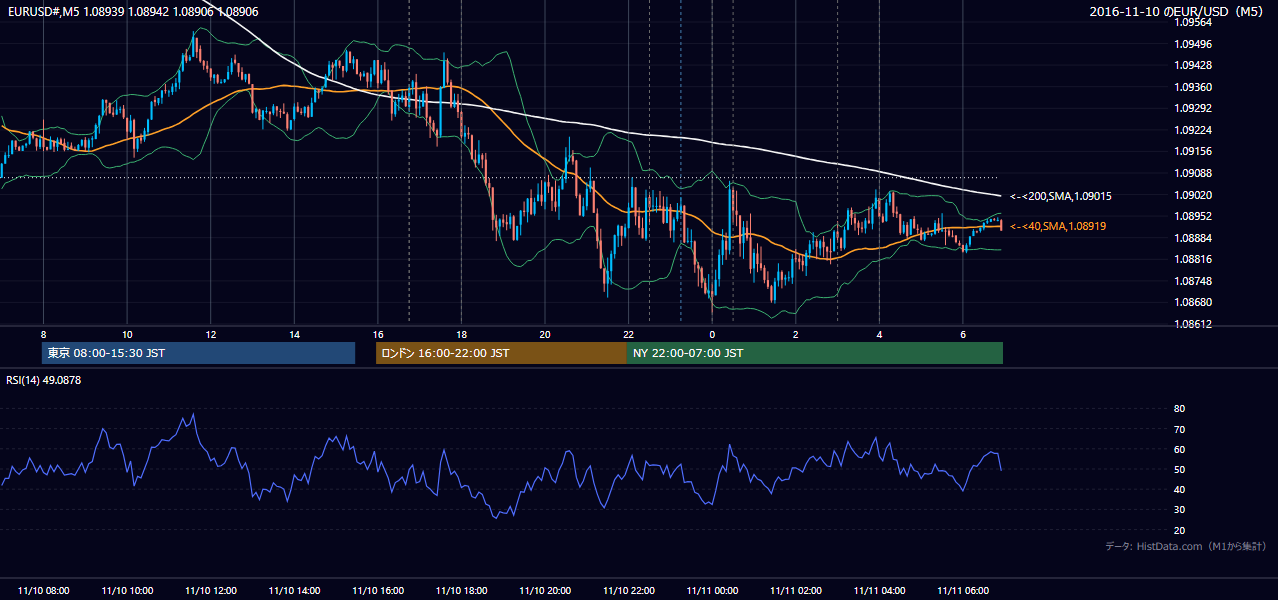This screenshot has width=1278, height=600.
Task: Click the 11/10 20:00 time axis label
Action: point(545,591)
